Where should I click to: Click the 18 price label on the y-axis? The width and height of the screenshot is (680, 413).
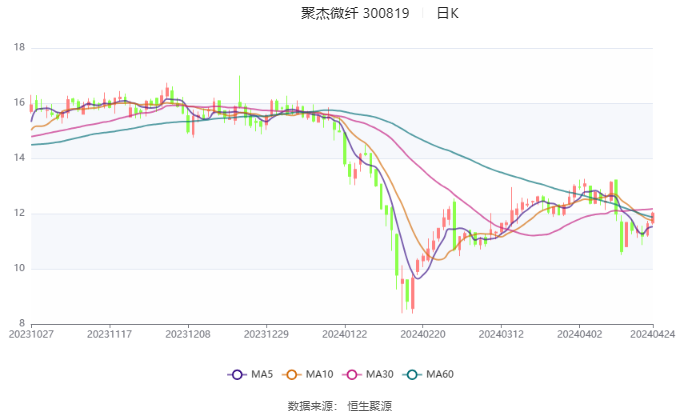pyautogui.click(x=18, y=47)
